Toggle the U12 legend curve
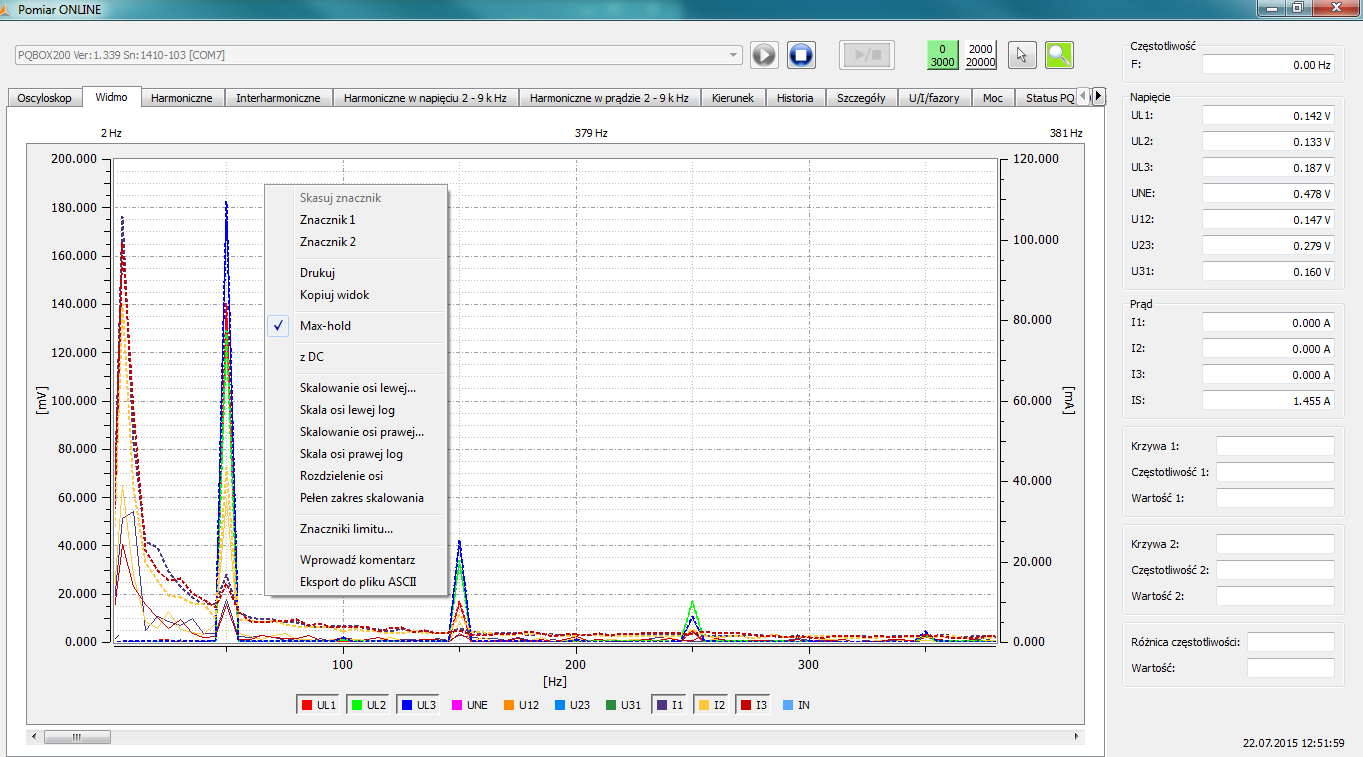This screenshot has width=1363, height=757. 521,705
